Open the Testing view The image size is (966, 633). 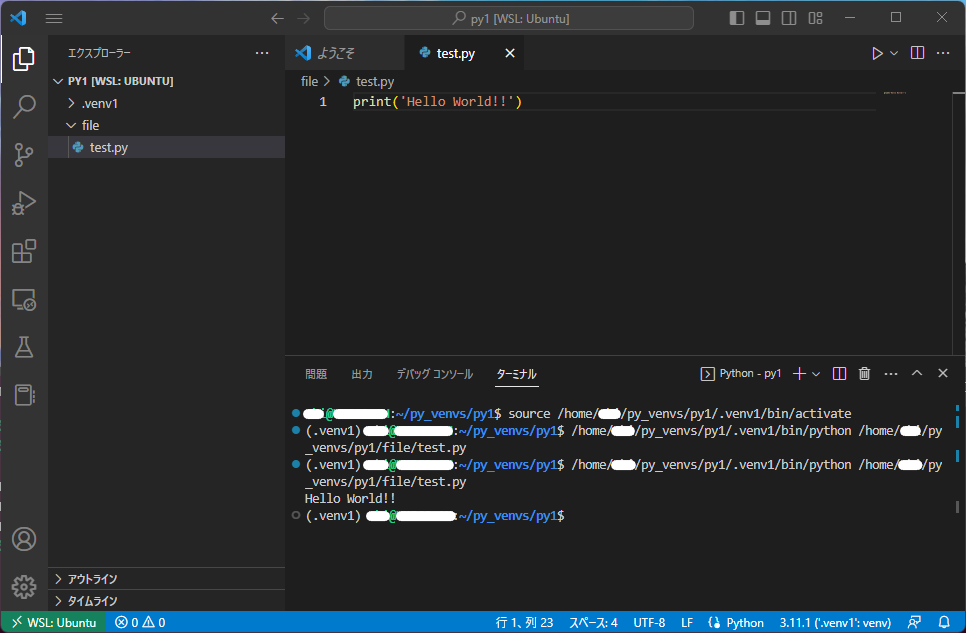[x=24, y=347]
